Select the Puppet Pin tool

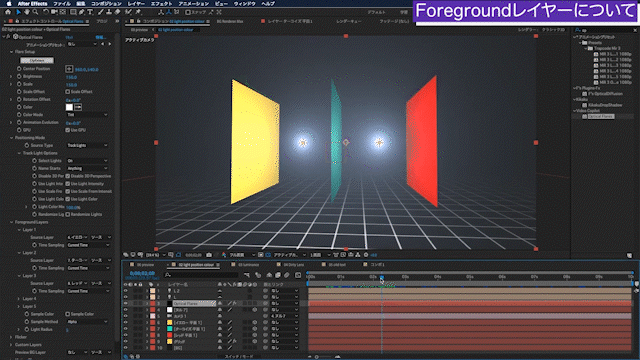pyautogui.click(x=138, y=12)
